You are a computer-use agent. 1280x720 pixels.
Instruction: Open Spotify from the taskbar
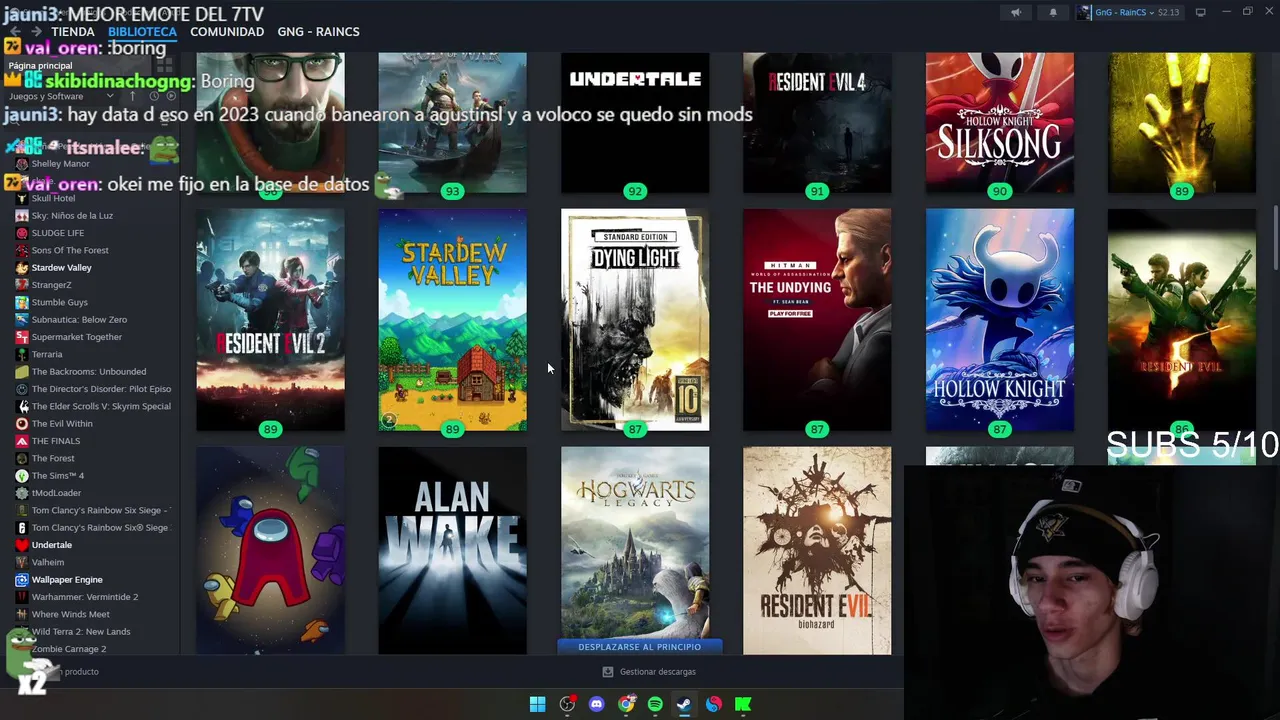pos(655,704)
